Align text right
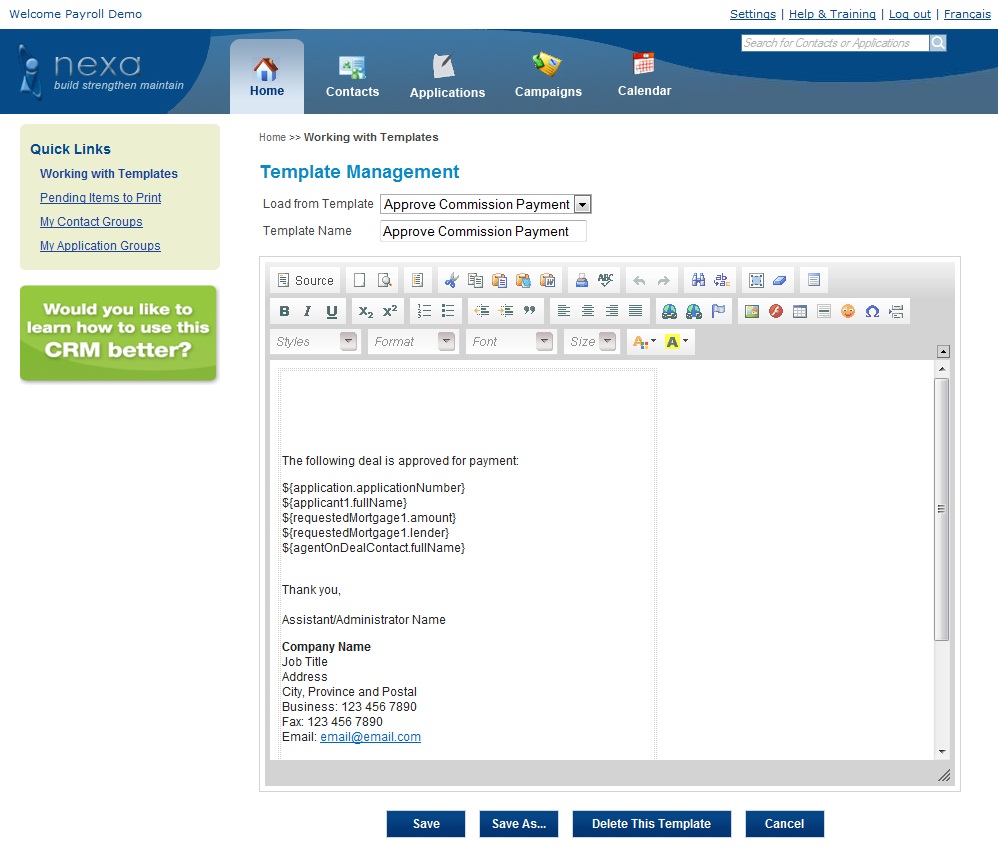Viewport: 998px width, 860px height. tap(612, 311)
